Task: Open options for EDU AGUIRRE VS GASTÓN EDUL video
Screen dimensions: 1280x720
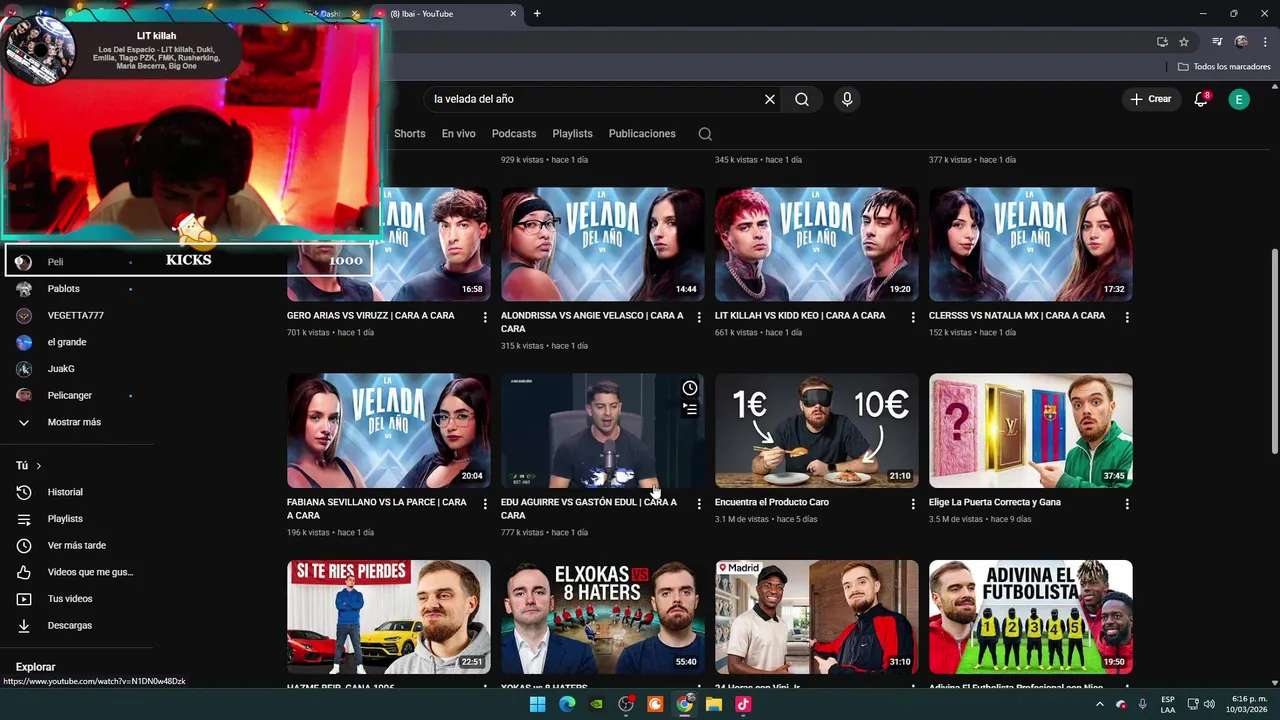Action: tap(699, 504)
